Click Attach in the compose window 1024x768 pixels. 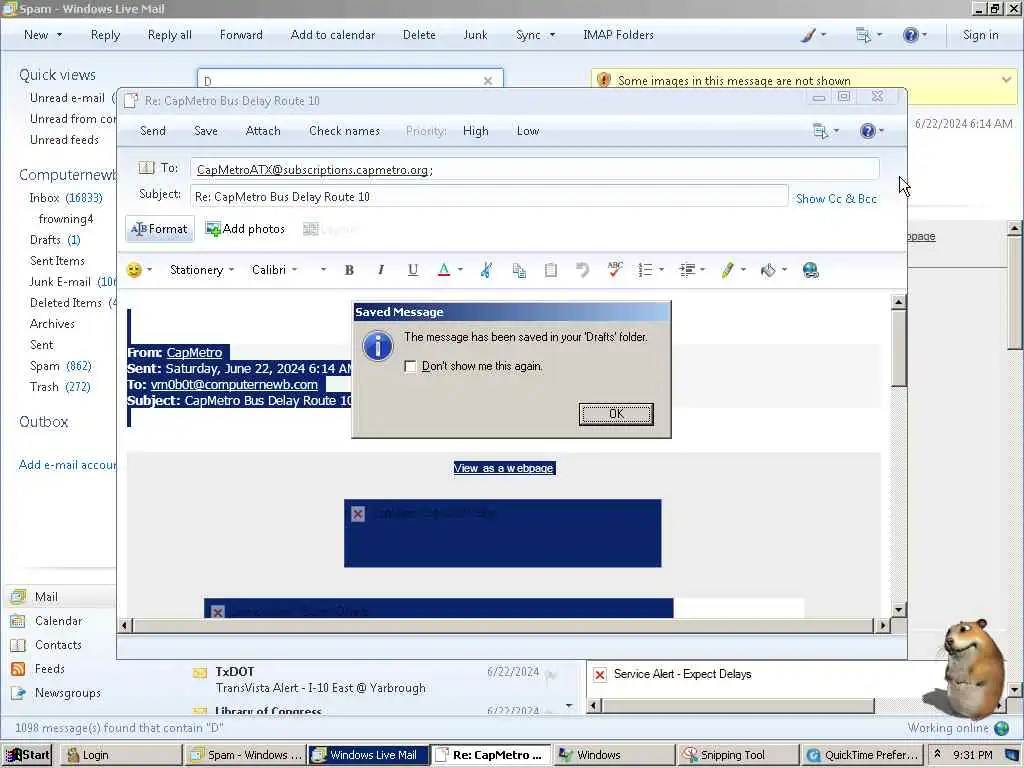[x=263, y=131]
